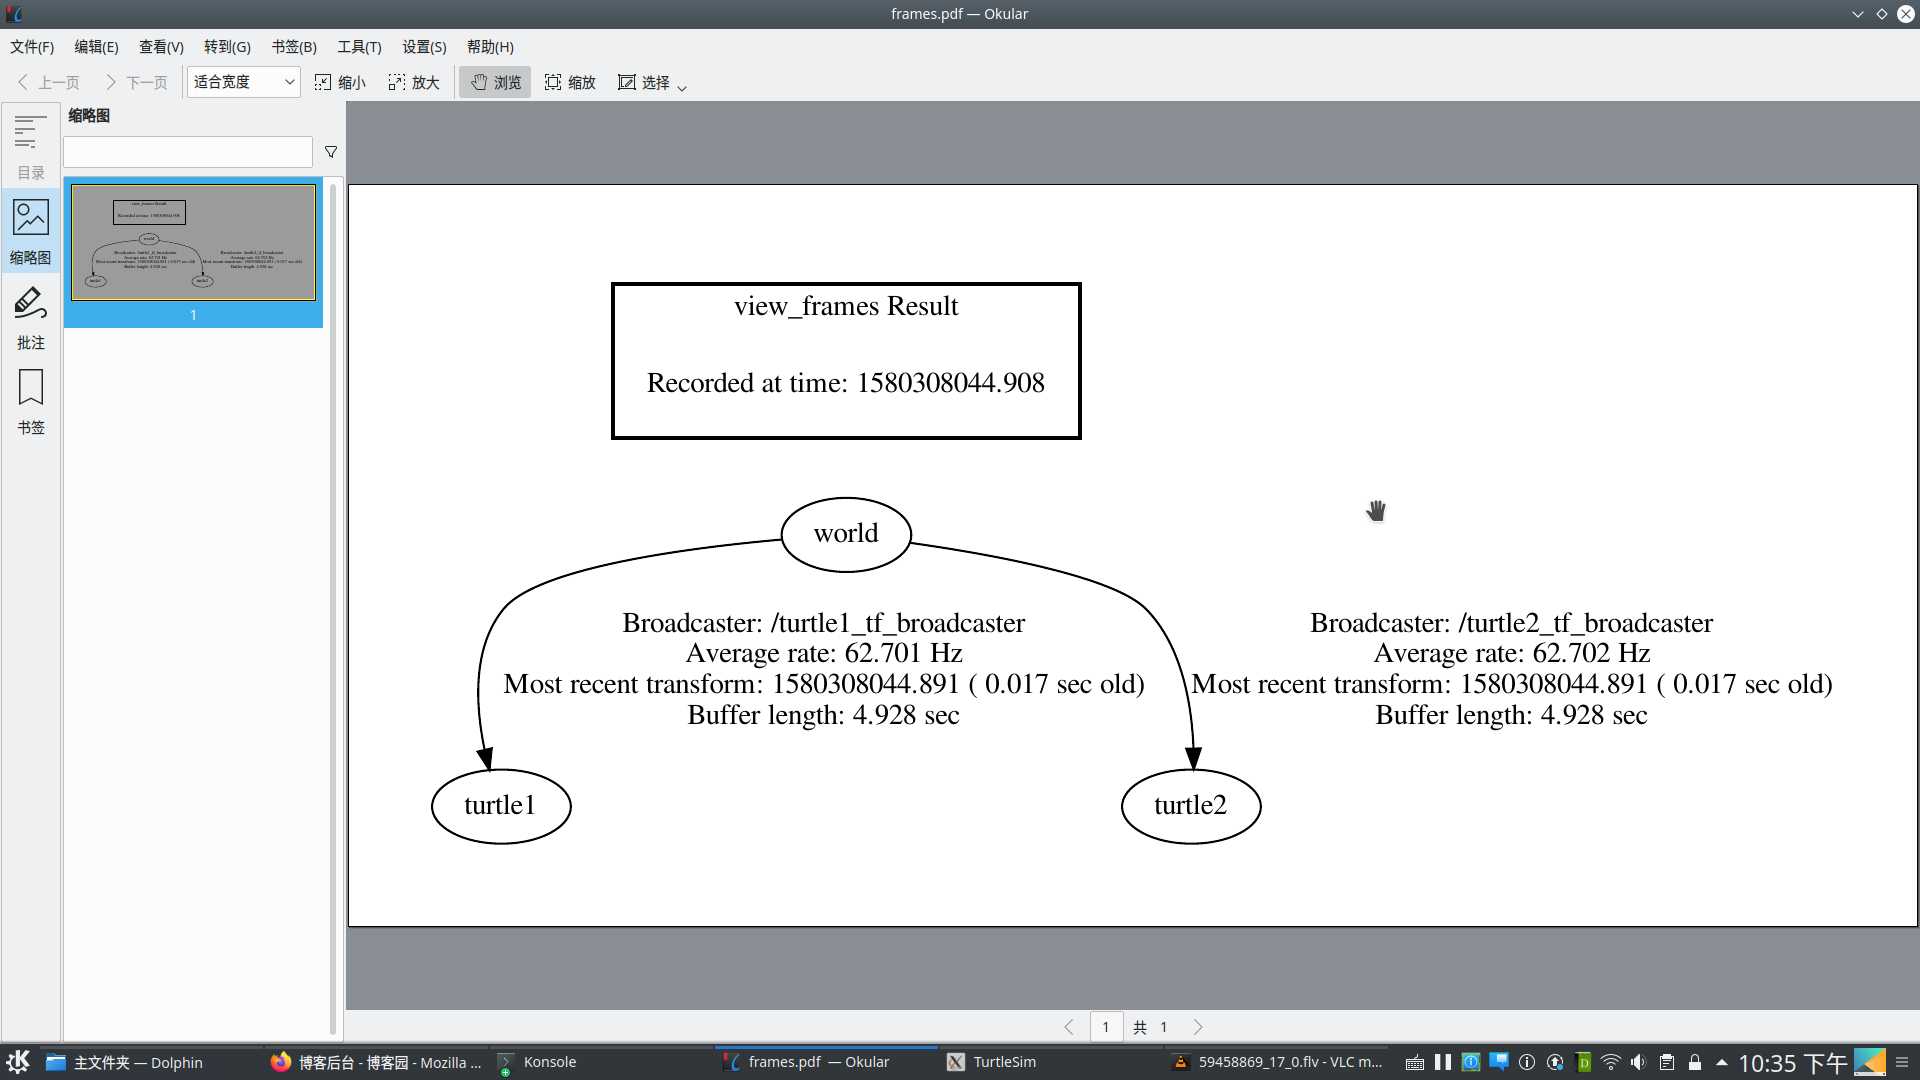Image resolution: width=1920 pixels, height=1080 pixels.
Task: Open the blue chat message tray icon
Action: tap(1499, 1062)
